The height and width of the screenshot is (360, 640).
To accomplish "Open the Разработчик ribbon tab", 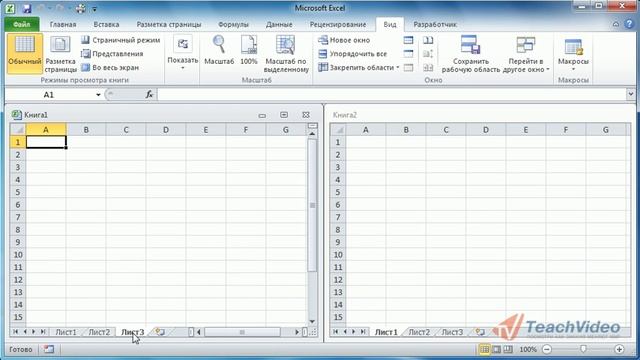I will 435,24.
